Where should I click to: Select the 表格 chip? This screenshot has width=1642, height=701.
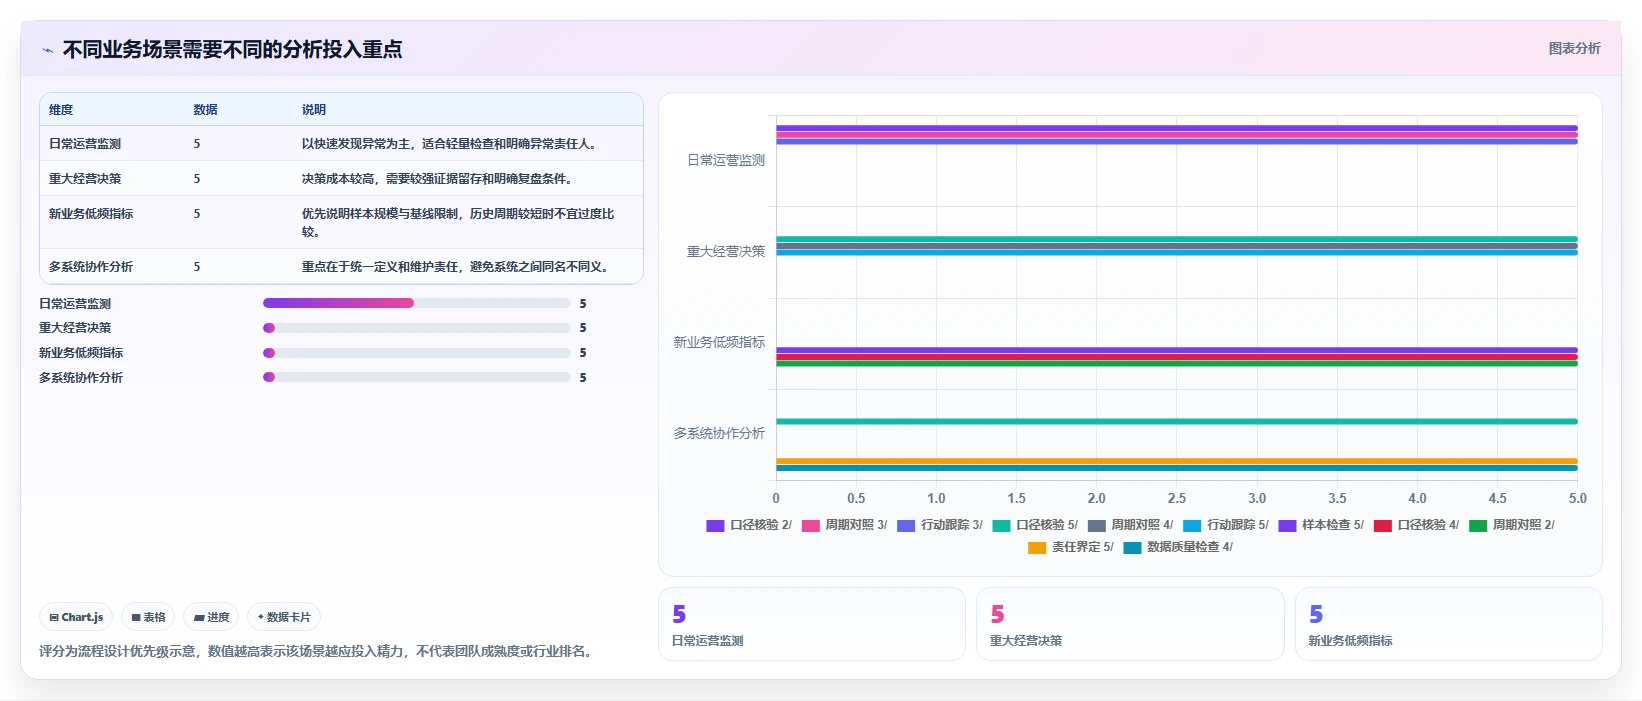(x=148, y=617)
